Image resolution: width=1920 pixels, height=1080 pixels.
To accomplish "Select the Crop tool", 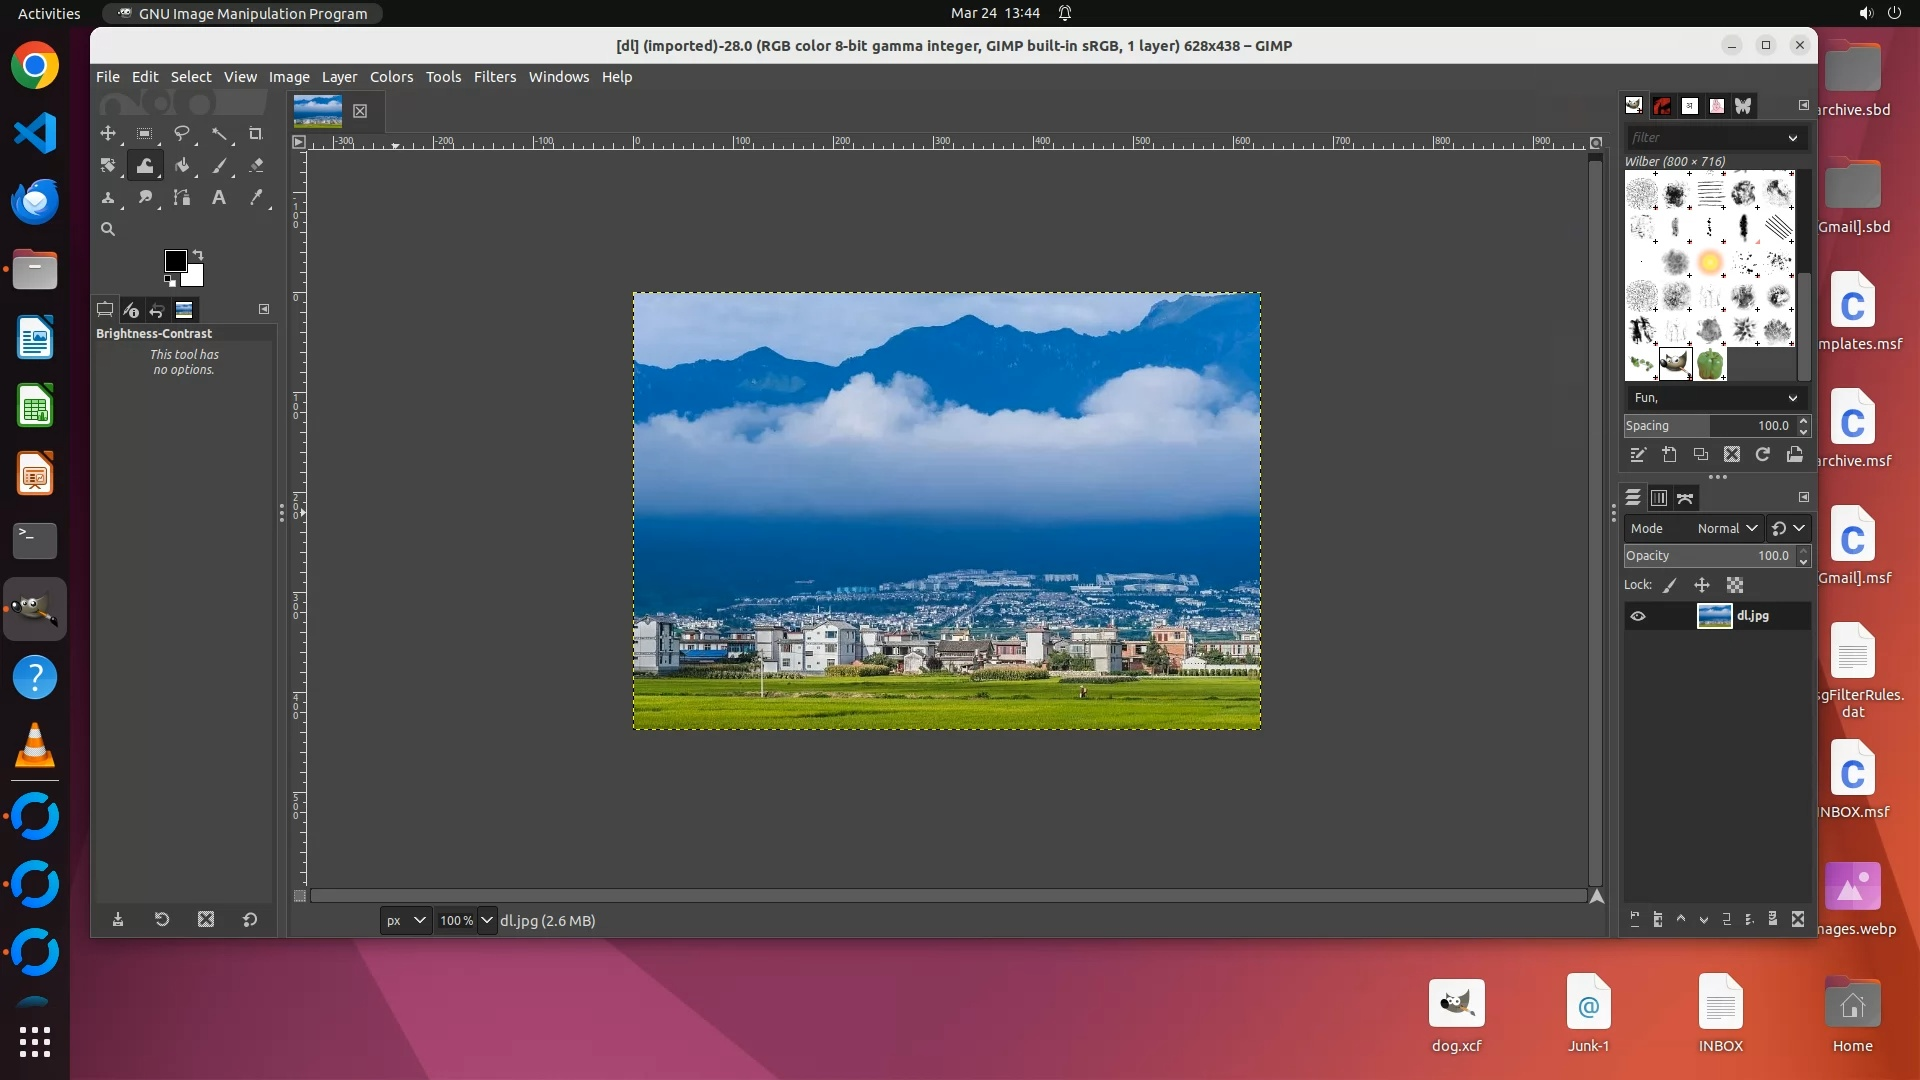I will point(256,134).
